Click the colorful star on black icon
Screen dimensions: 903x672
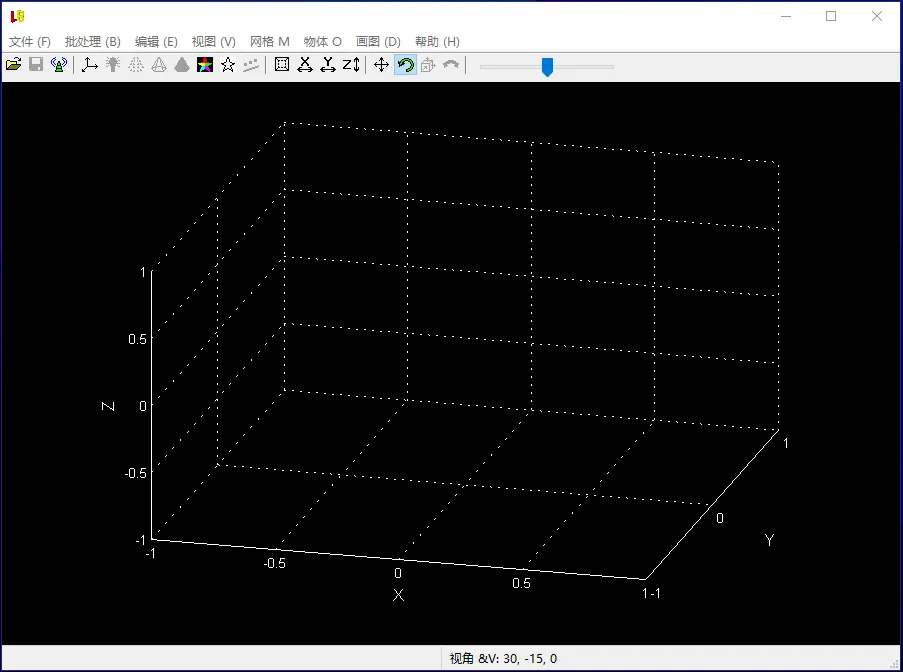[205, 64]
